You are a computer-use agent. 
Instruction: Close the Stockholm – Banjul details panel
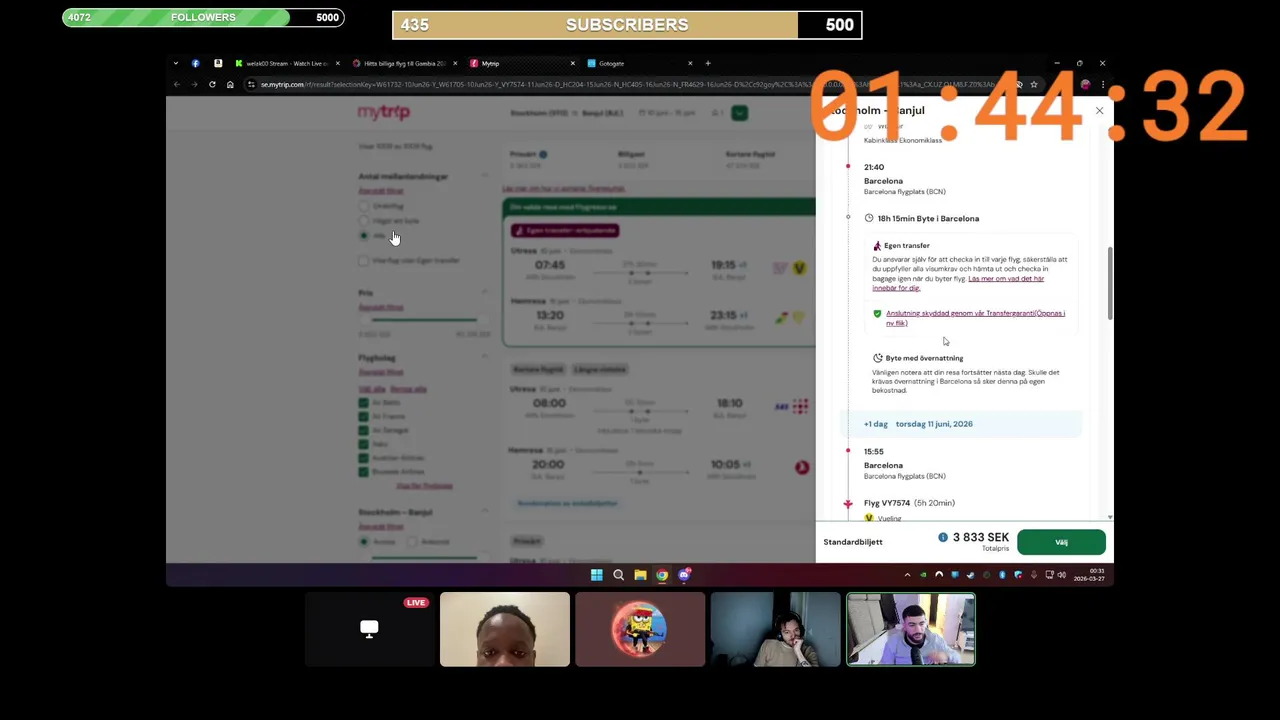pyautogui.click(x=1099, y=110)
